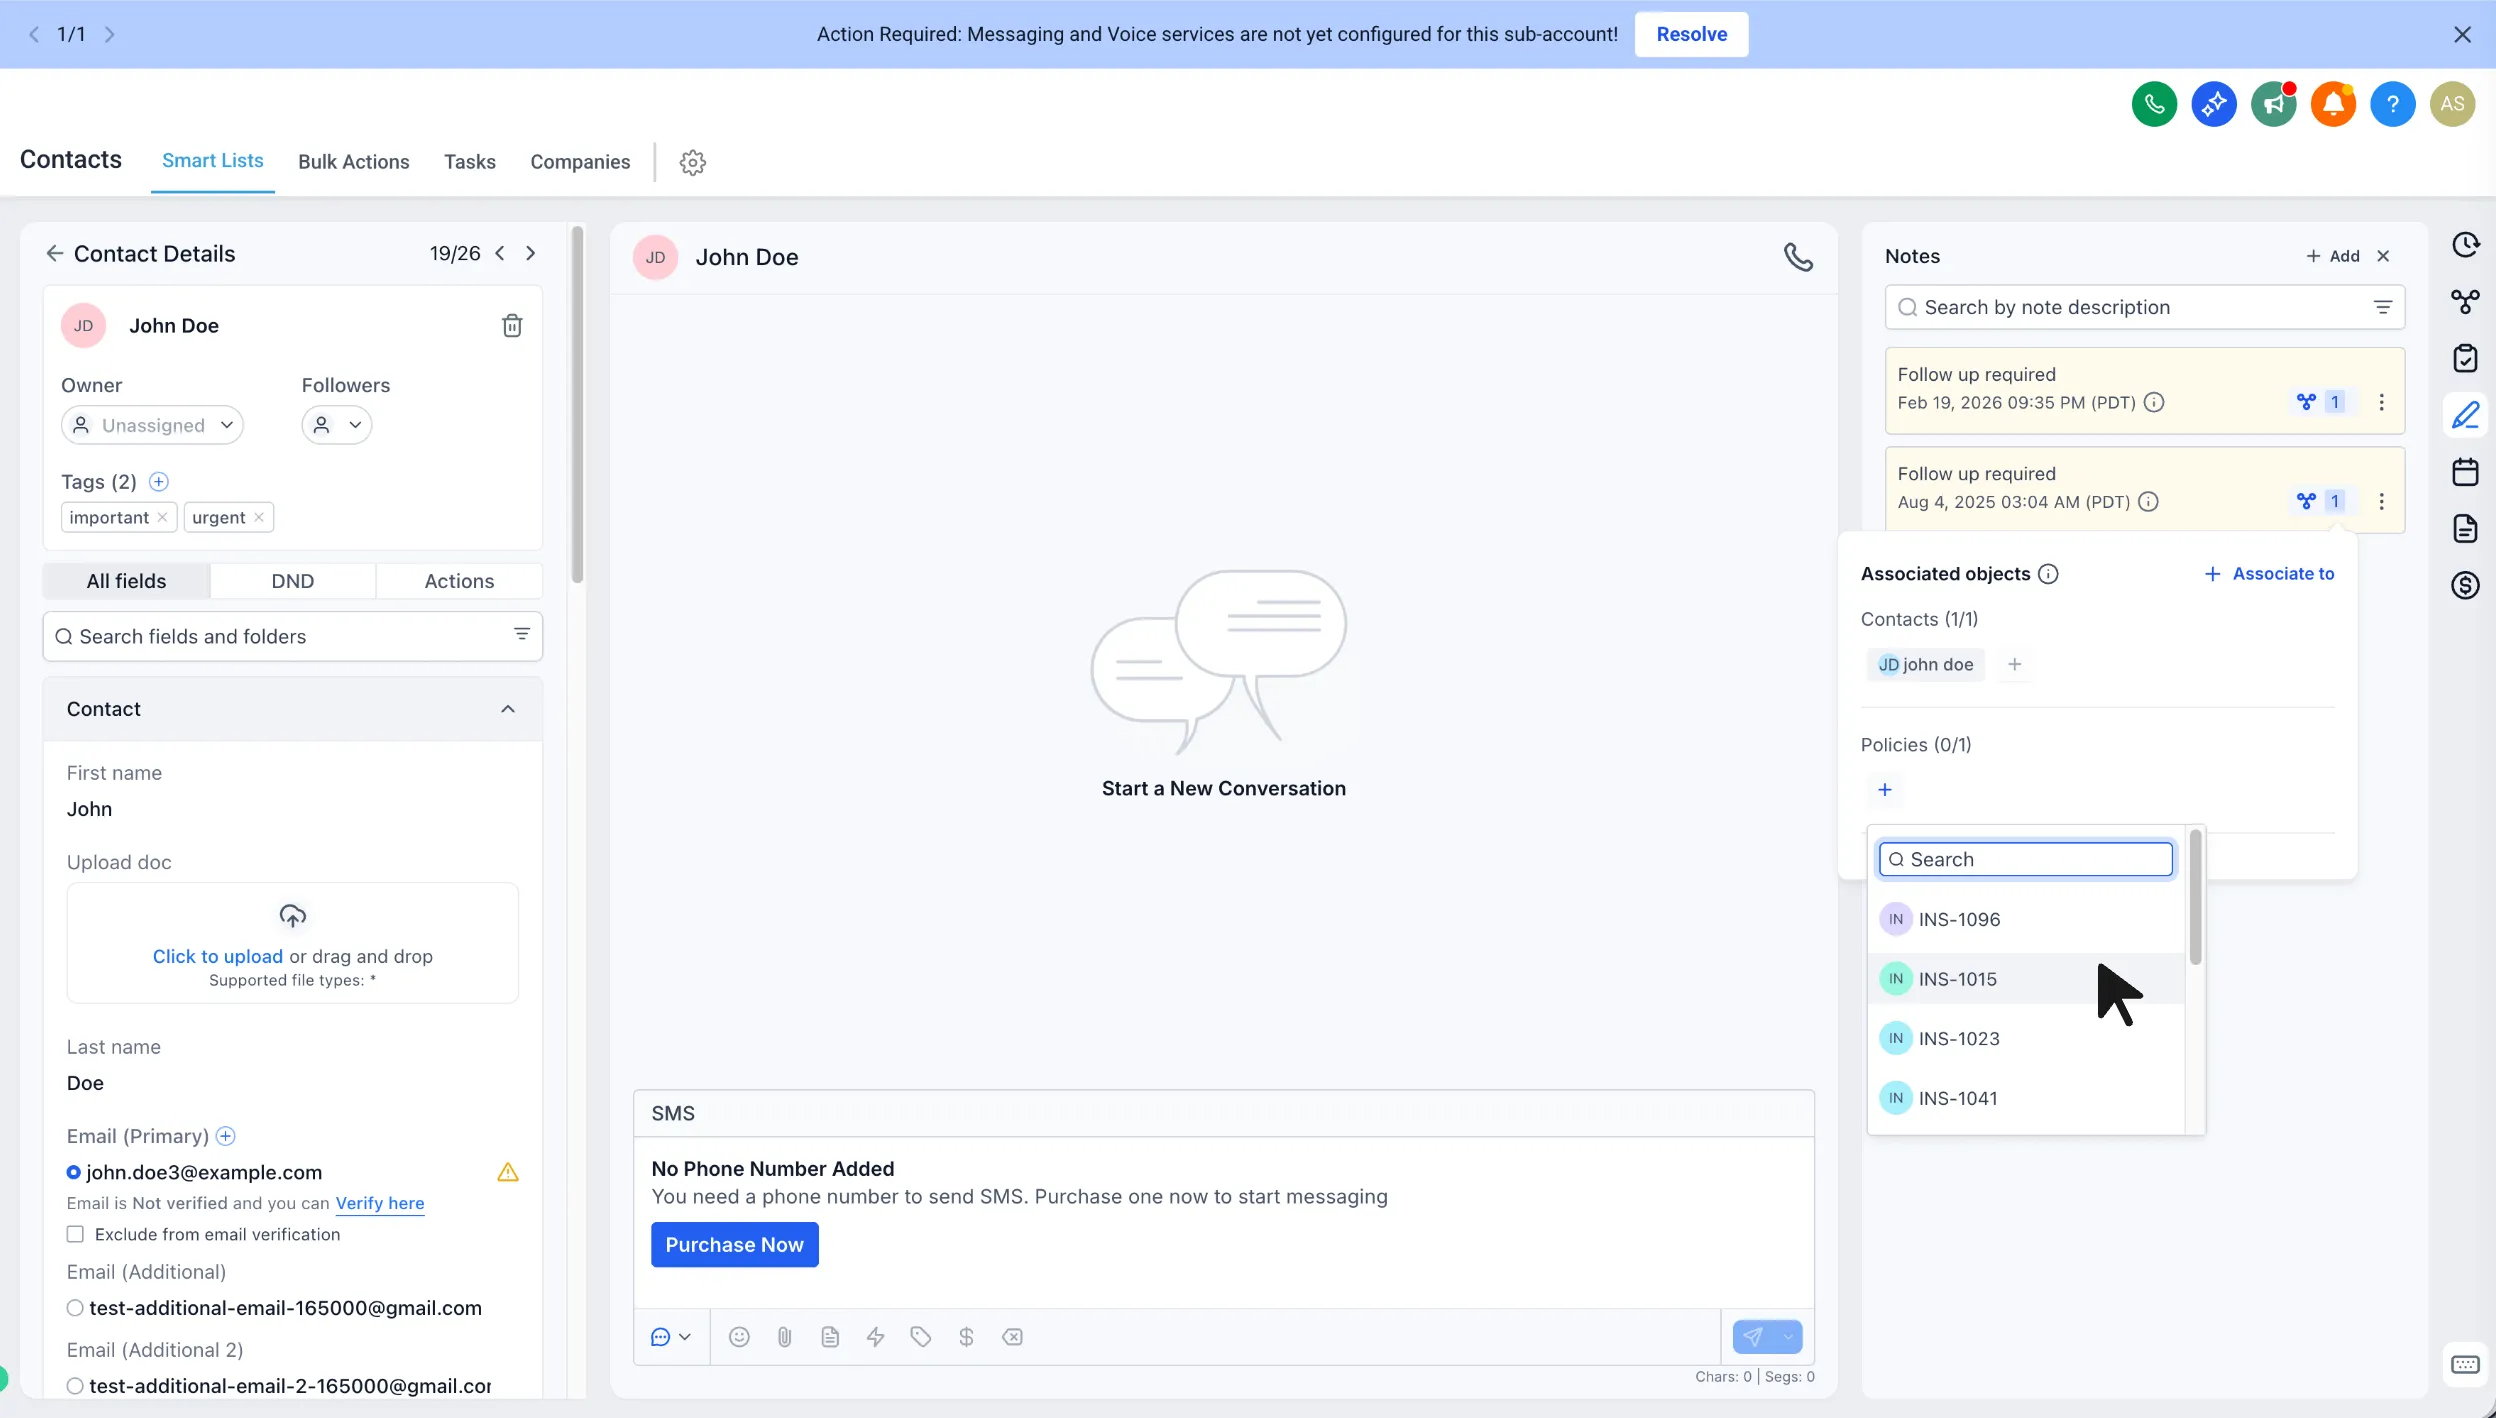Open the Owner Unassigned dropdown
Image resolution: width=2496 pixels, height=1418 pixels.
pos(152,426)
